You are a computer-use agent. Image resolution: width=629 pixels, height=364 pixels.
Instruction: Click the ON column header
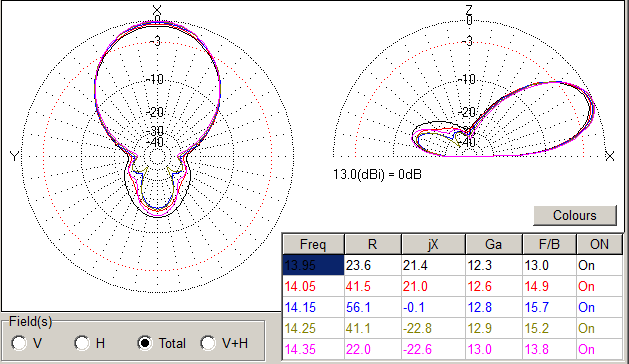click(599, 244)
